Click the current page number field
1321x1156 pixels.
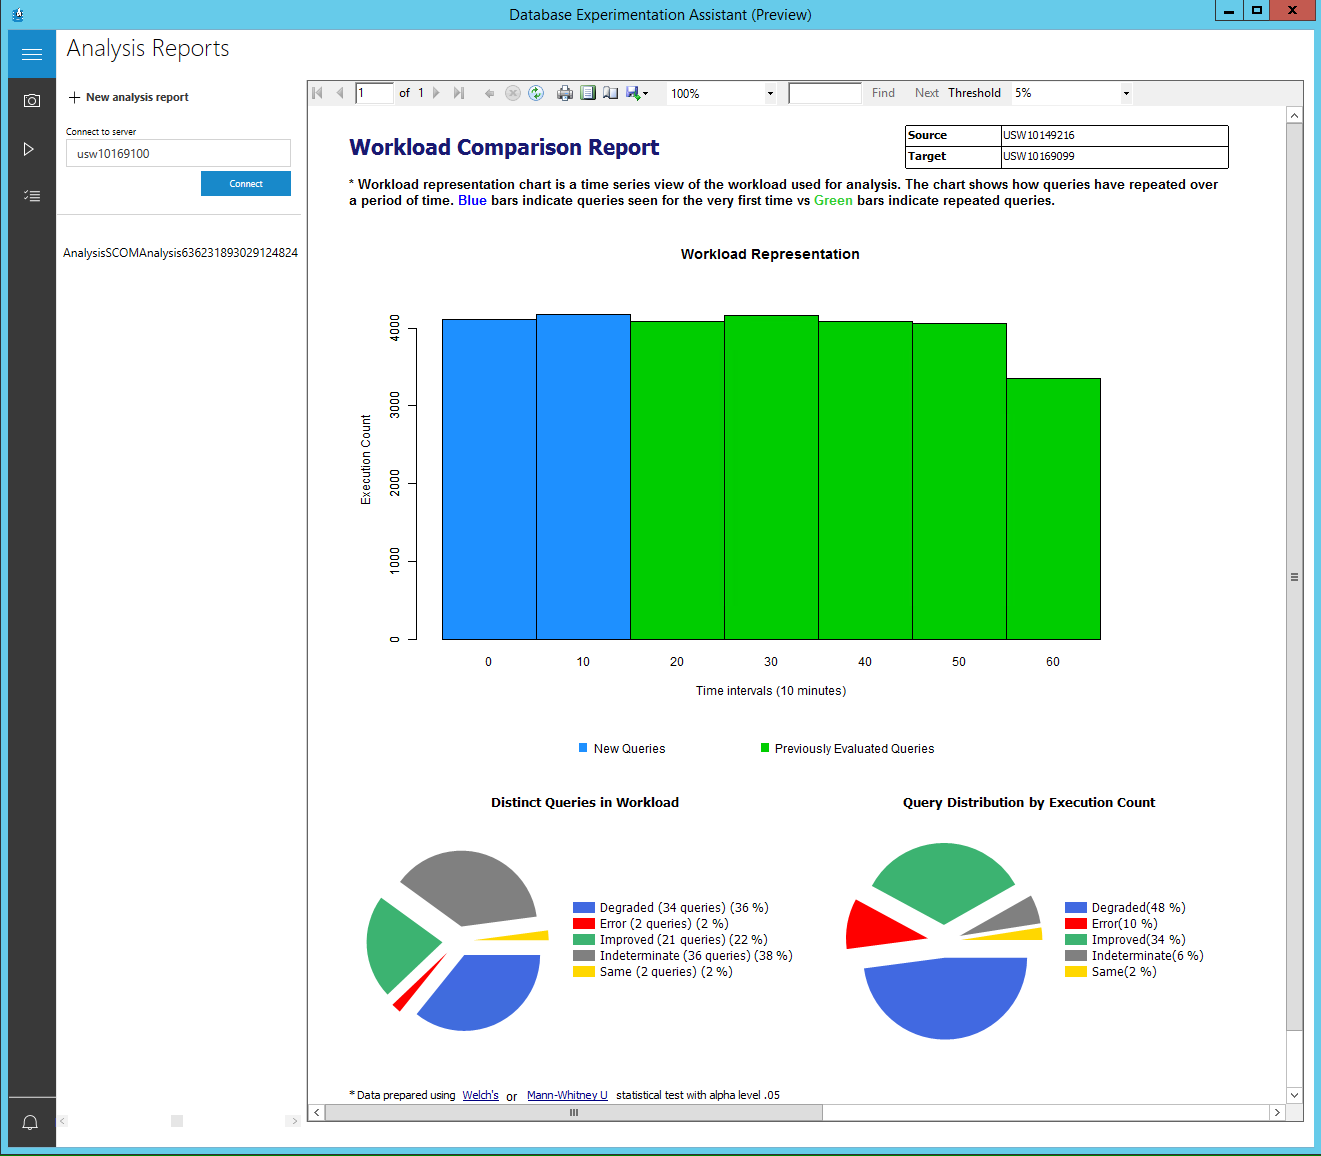click(x=375, y=93)
